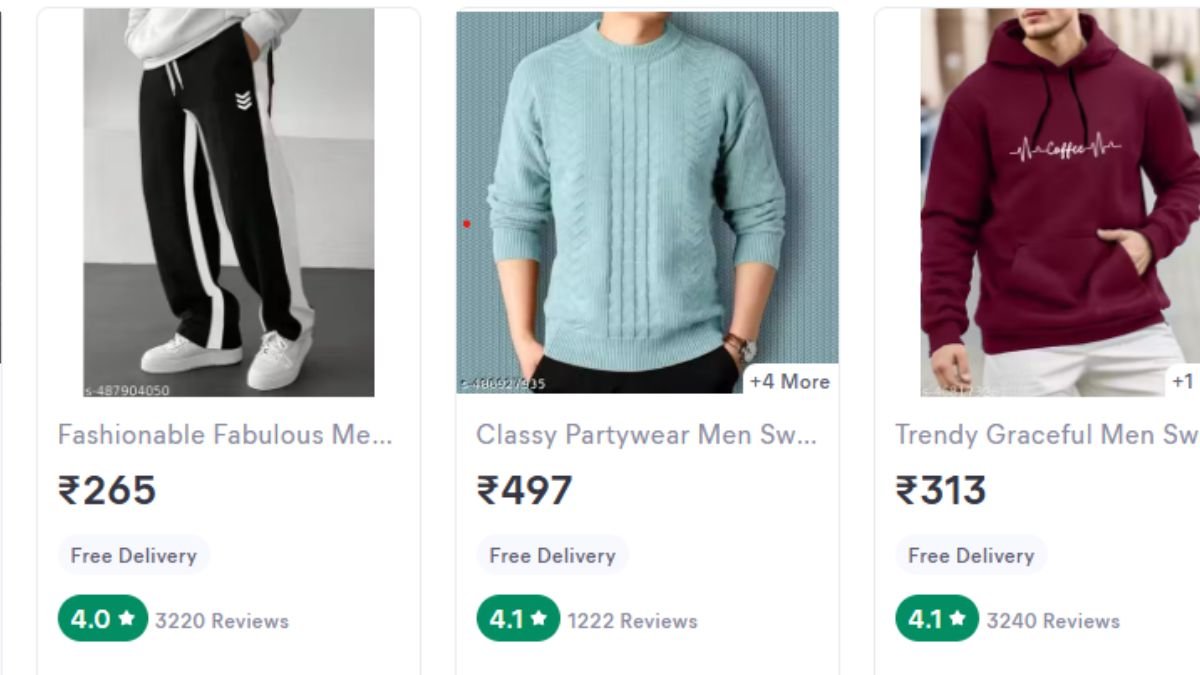Open the 3220 Reviews link
The height and width of the screenshot is (675, 1200).
(222, 621)
